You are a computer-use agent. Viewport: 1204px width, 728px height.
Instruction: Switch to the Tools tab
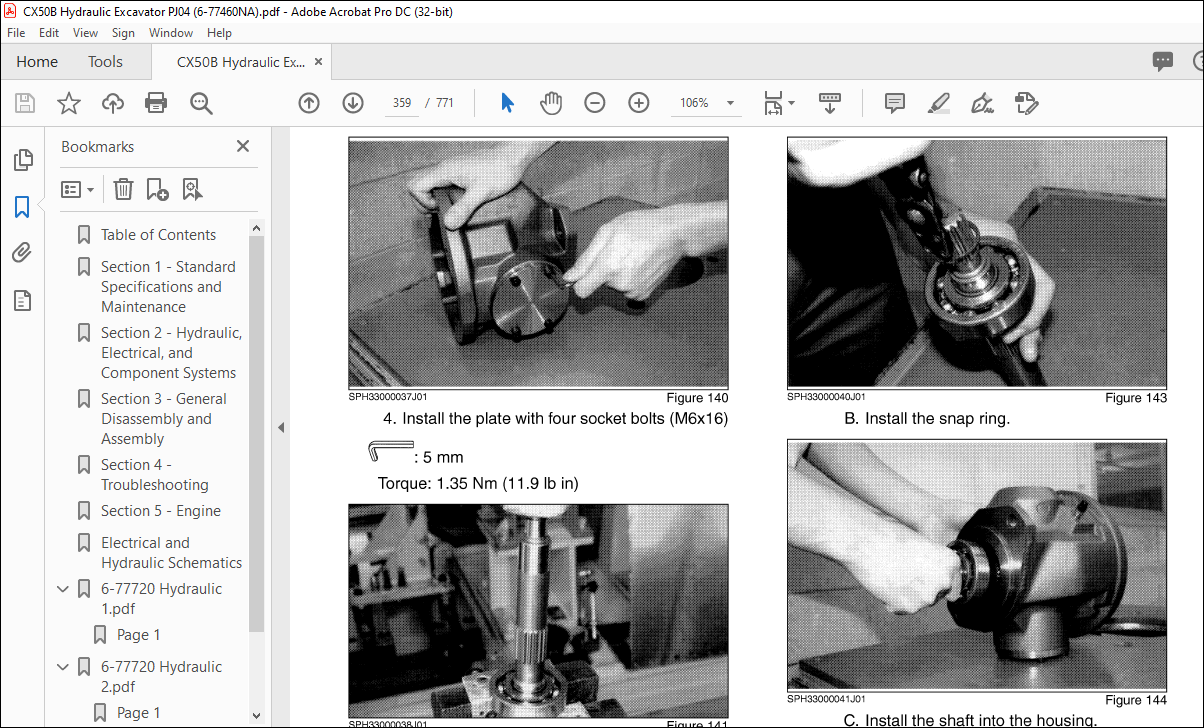pos(105,61)
